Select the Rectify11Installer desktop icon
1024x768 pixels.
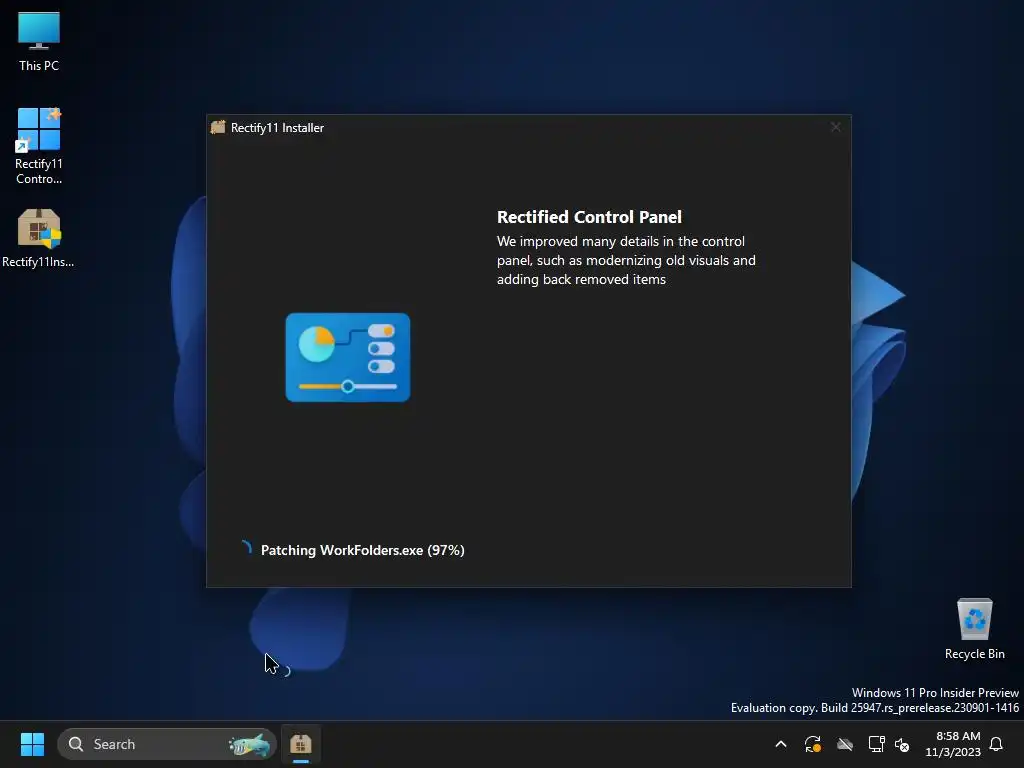pos(39,238)
